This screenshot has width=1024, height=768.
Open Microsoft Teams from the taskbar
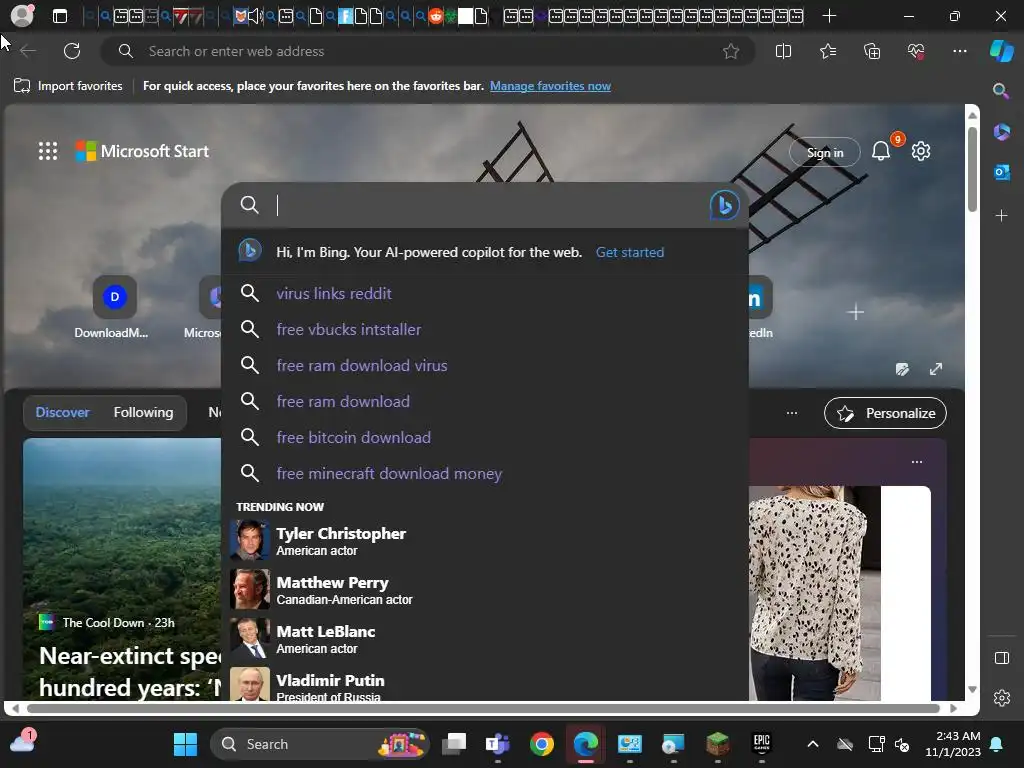point(498,744)
